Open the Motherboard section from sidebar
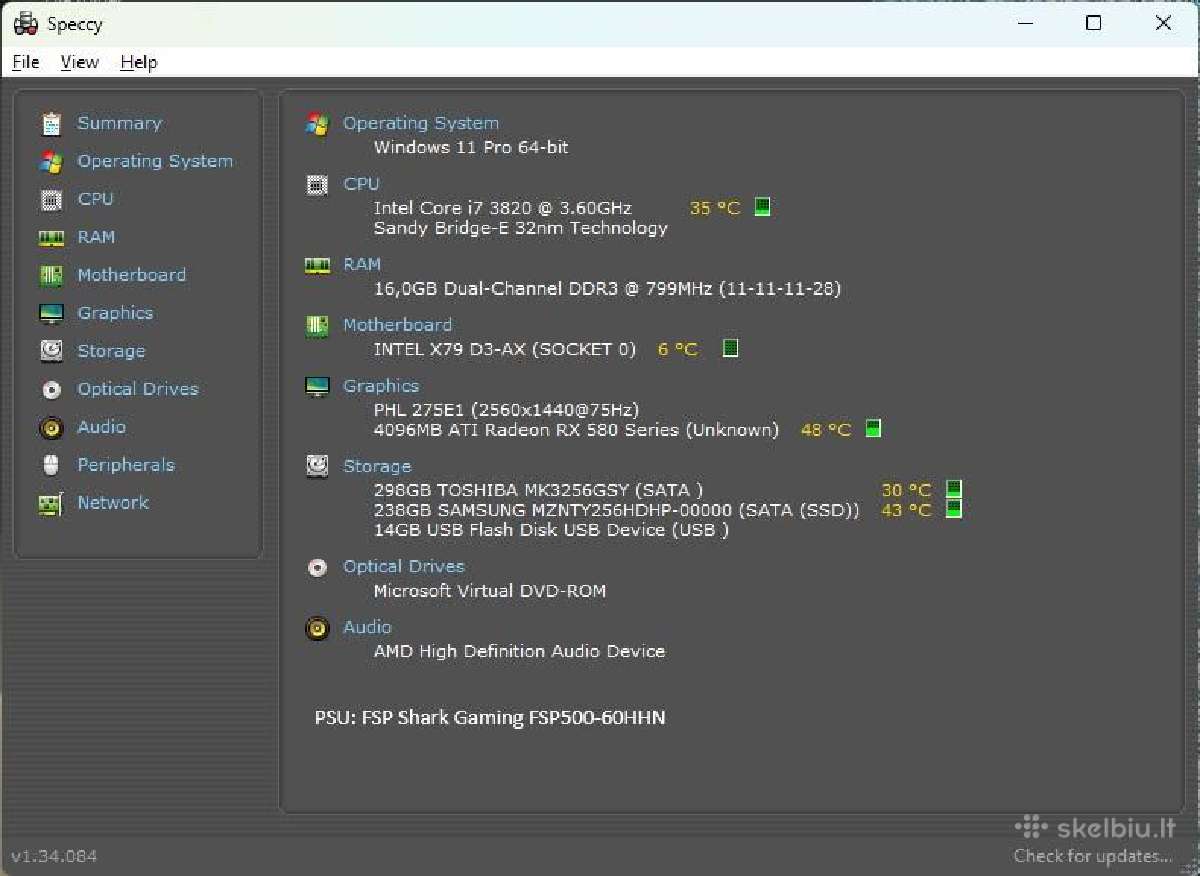The image size is (1200, 876). (132, 275)
